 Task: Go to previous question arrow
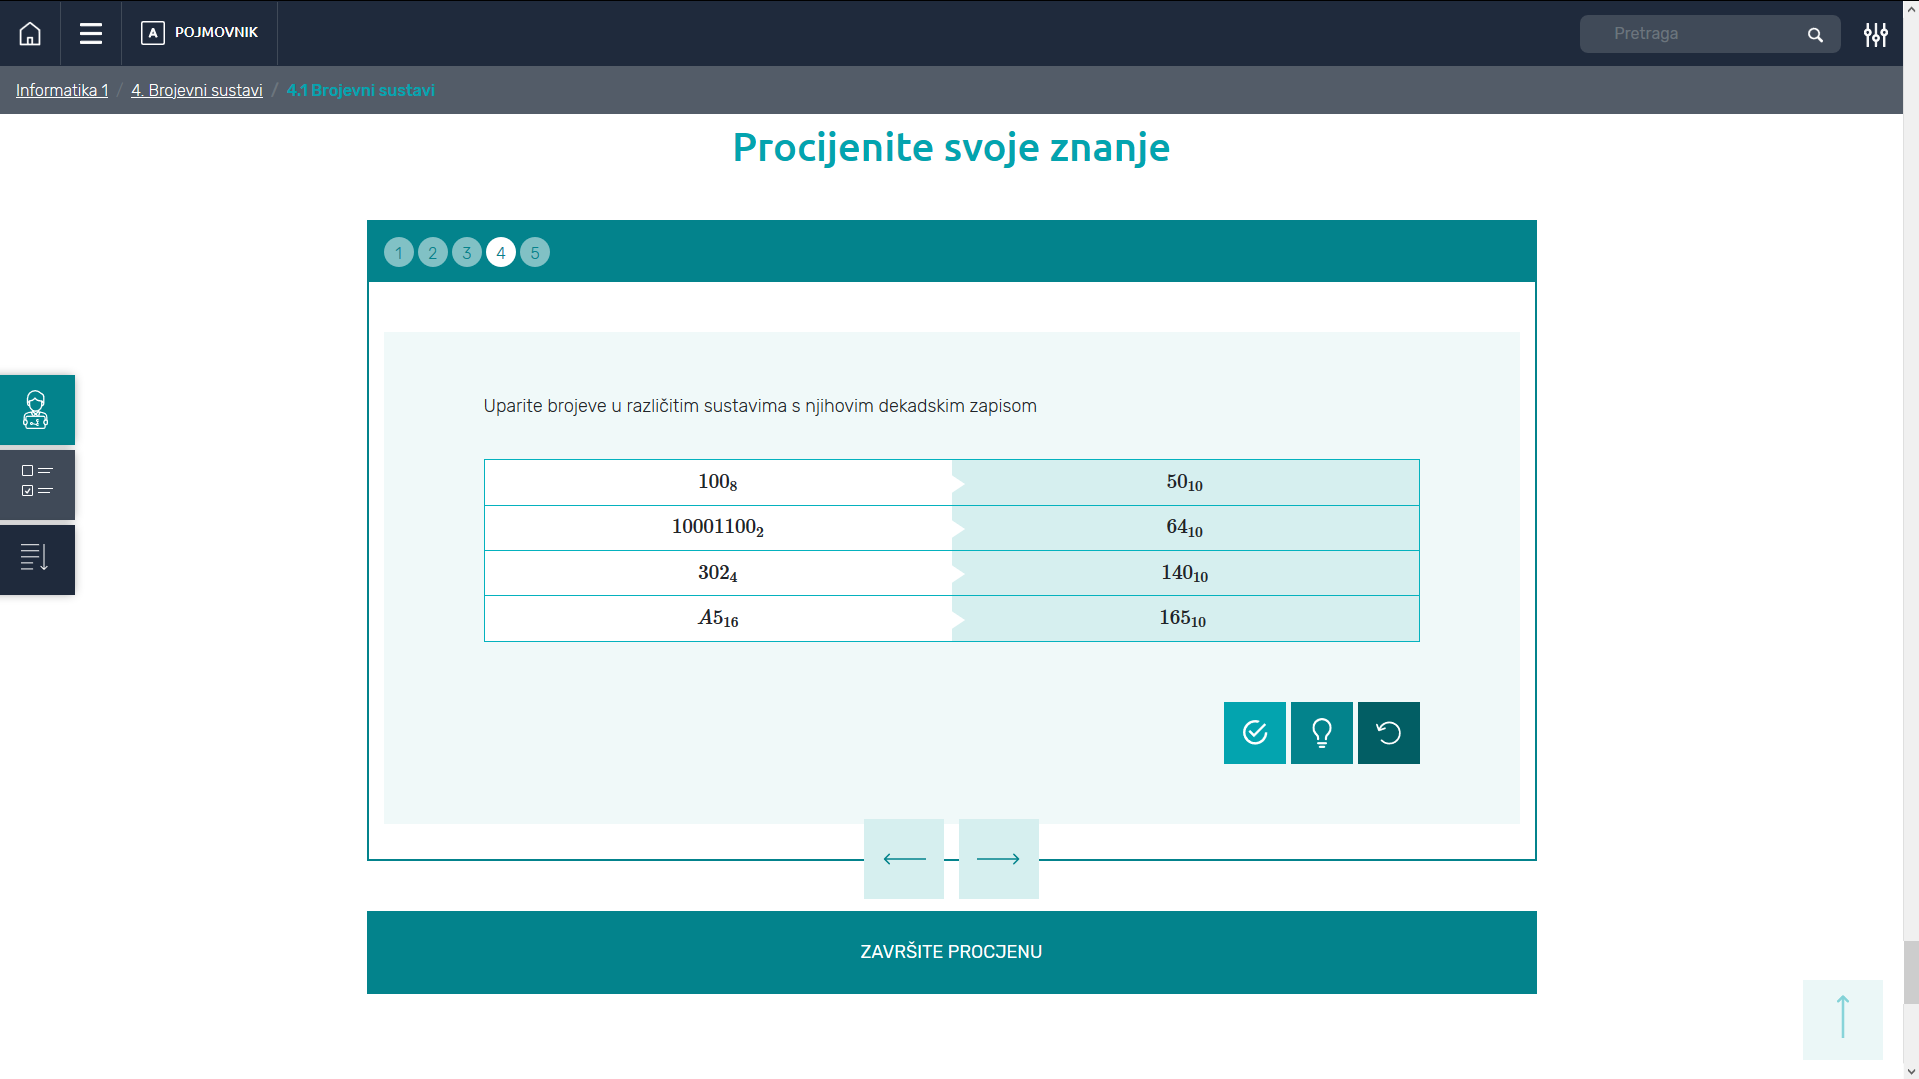[x=904, y=859]
